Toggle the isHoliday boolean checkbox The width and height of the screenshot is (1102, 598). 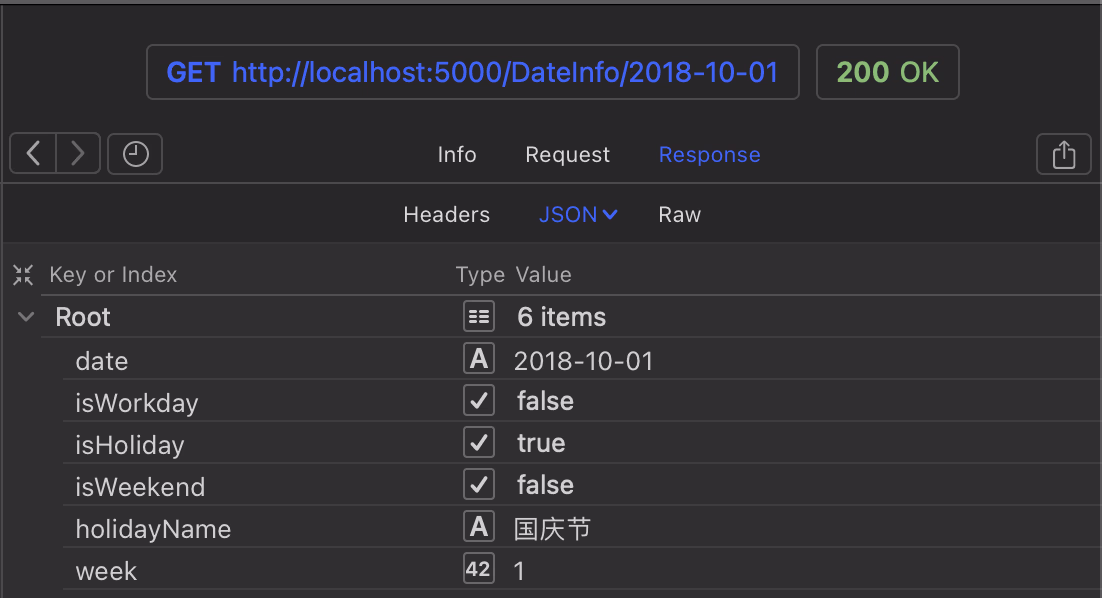point(479,443)
